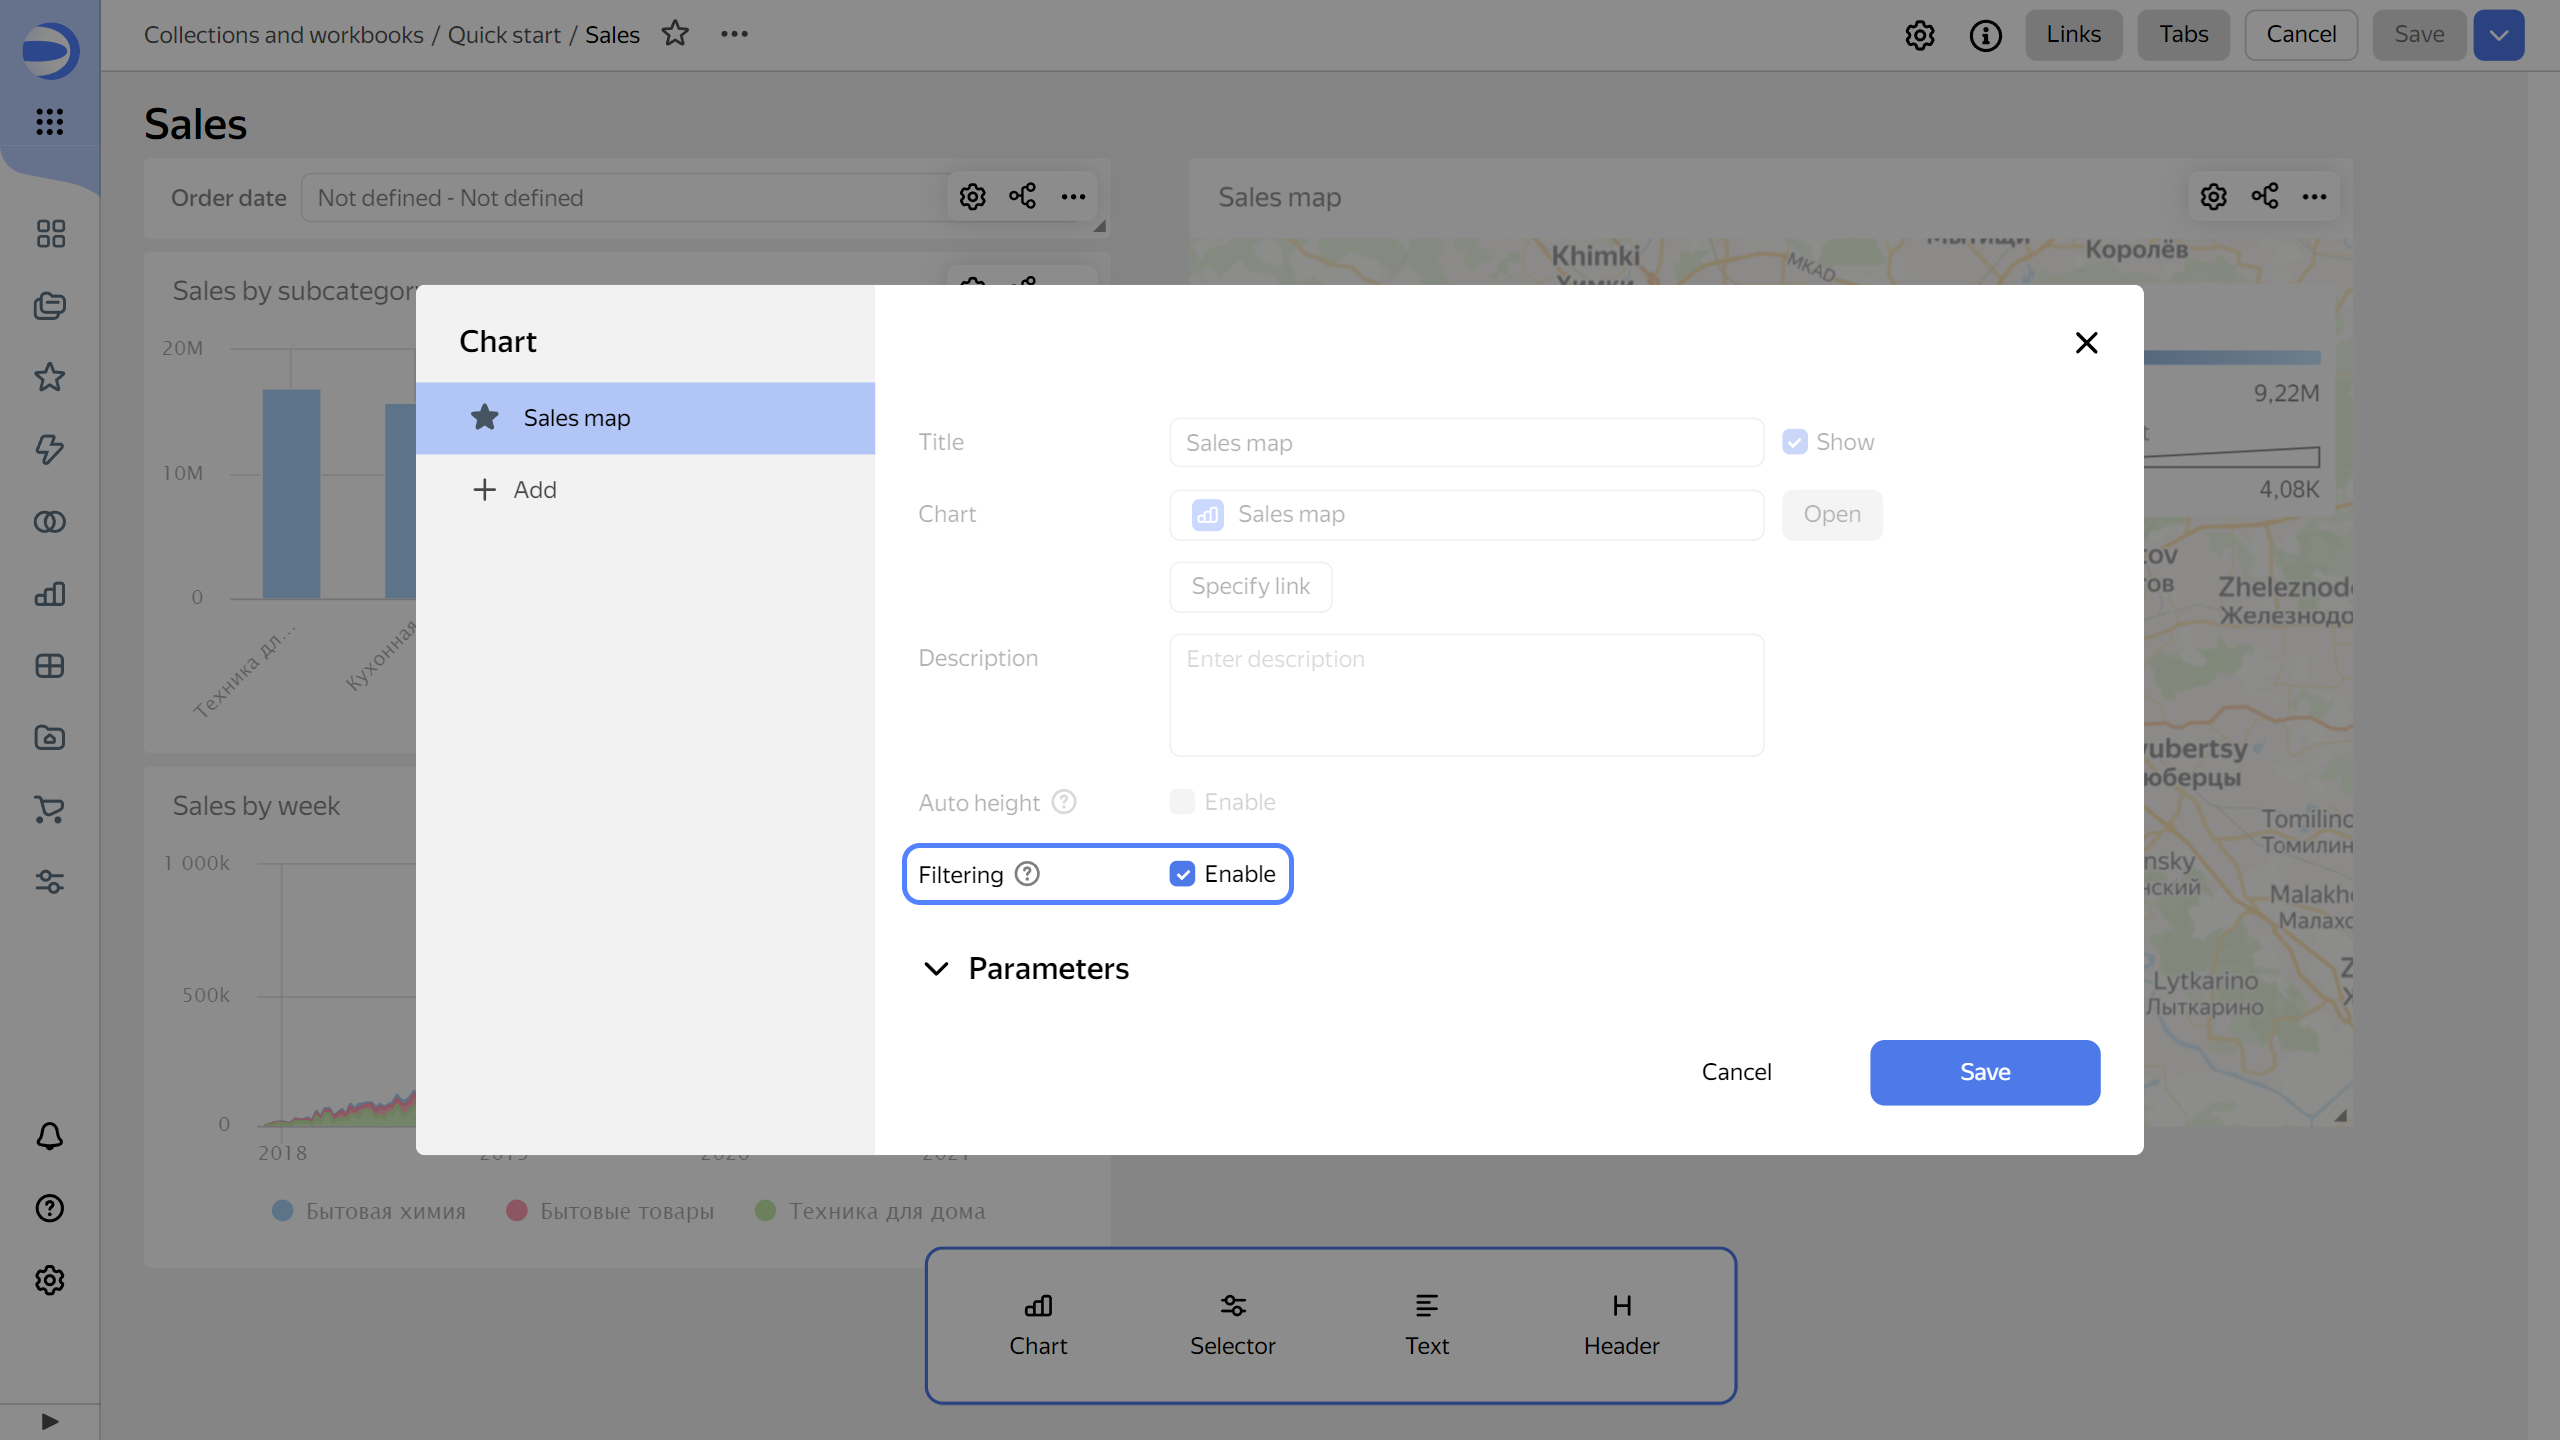Collapse the Parameters section
Image resolution: width=2560 pixels, height=1440 pixels.
coord(936,968)
